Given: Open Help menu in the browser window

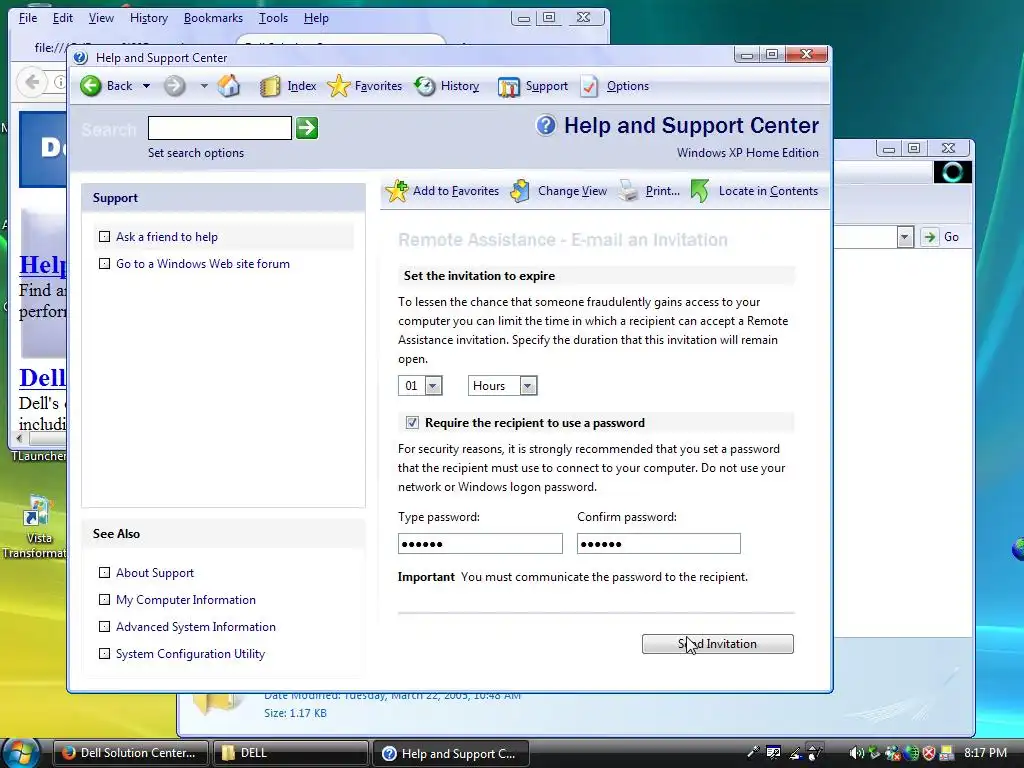Looking at the screenshot, I should pos(316,18).
